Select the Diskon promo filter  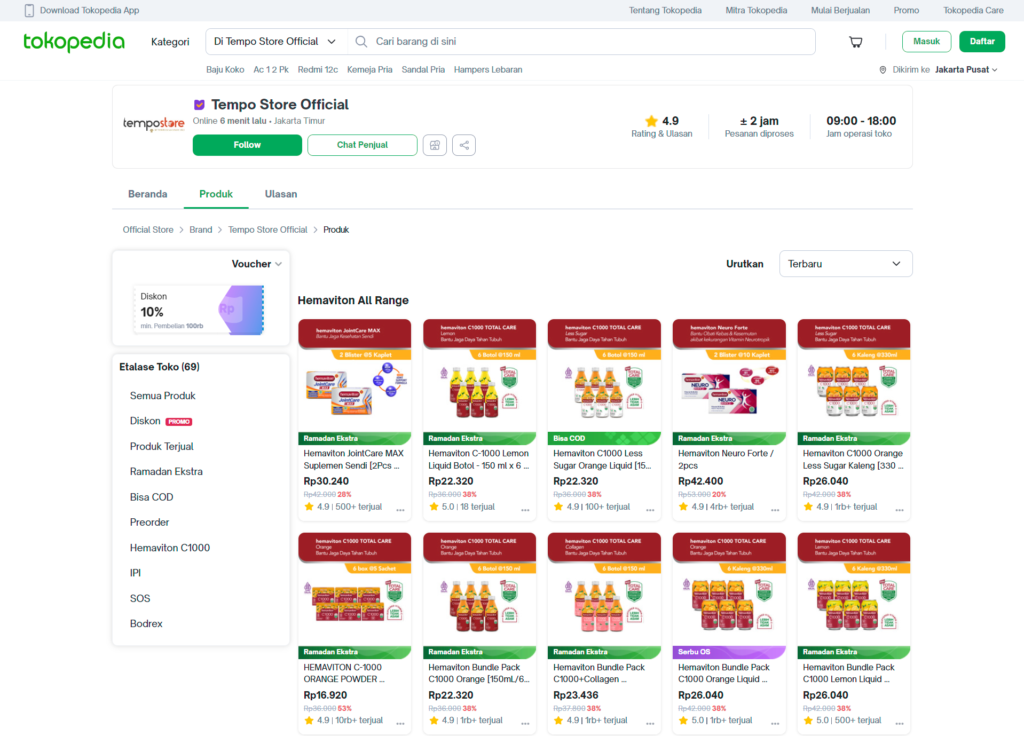(143, 421)
